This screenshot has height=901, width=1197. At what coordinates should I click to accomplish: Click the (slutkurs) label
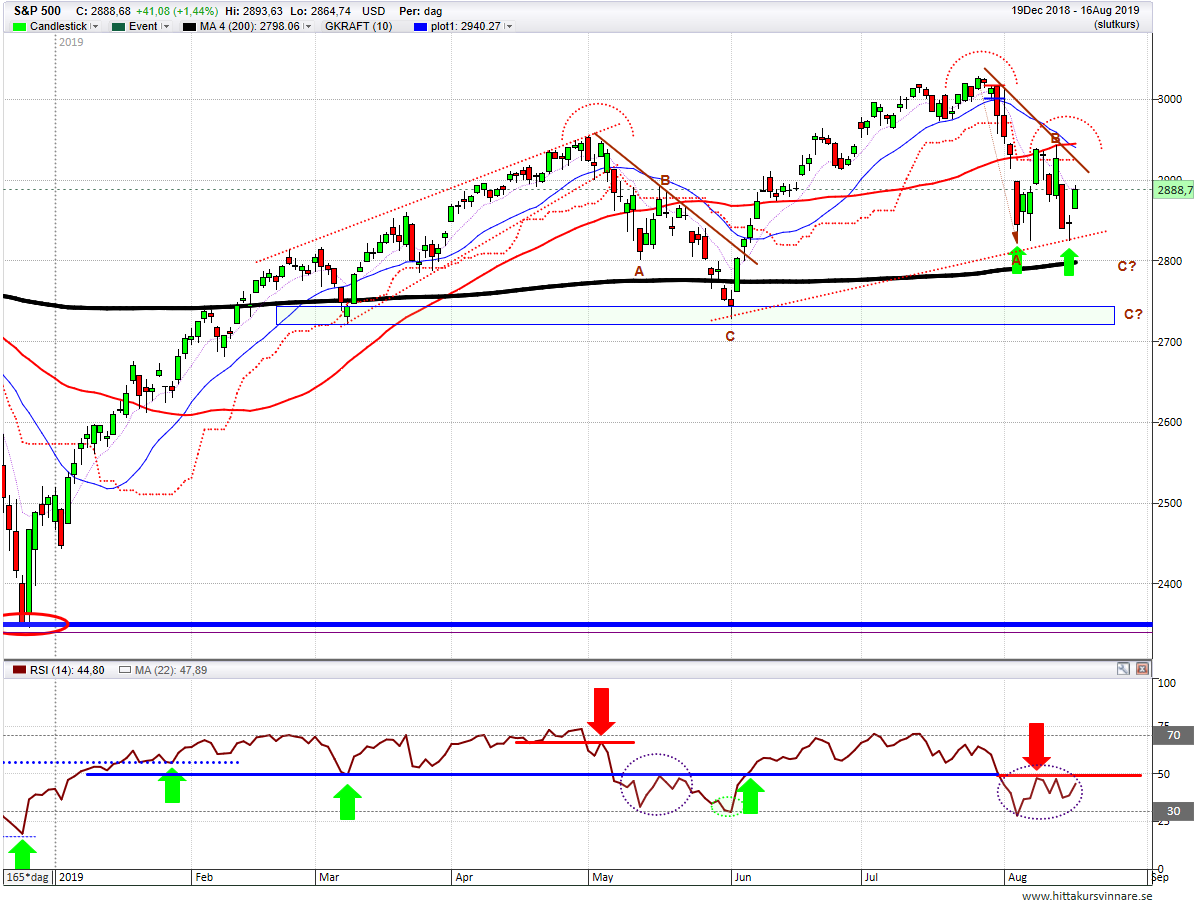(1116, 24)
